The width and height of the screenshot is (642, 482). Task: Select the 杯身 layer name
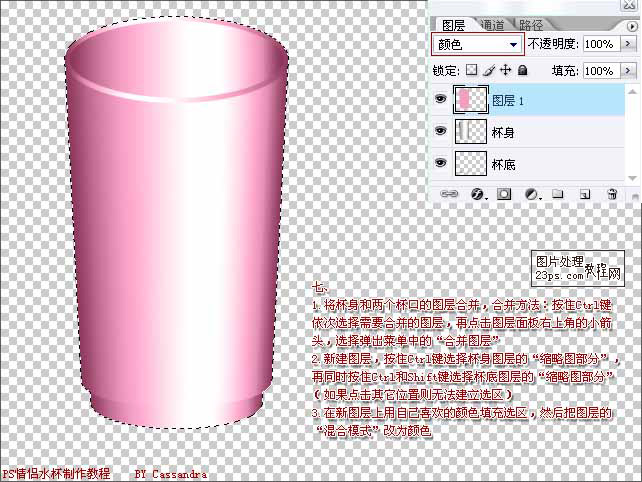tap(503, 133)
